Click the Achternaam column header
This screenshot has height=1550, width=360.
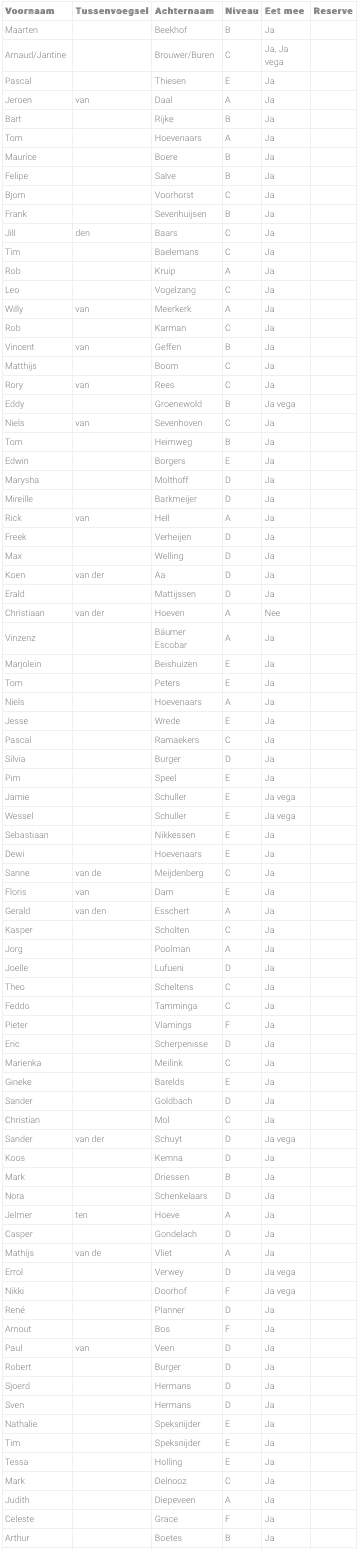185,10
